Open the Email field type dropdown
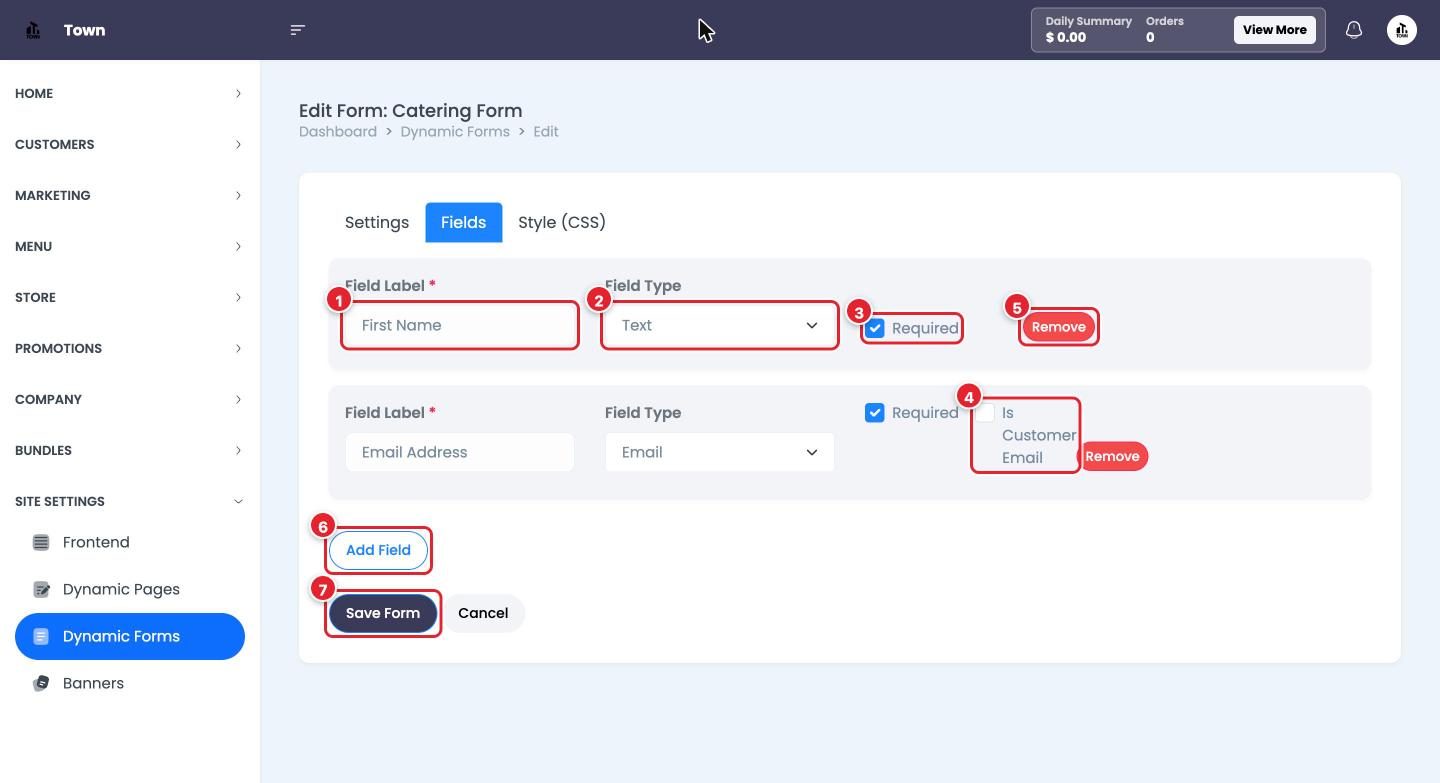The width and height of the screenshot is (1440, 783). [x=720, y=452]
